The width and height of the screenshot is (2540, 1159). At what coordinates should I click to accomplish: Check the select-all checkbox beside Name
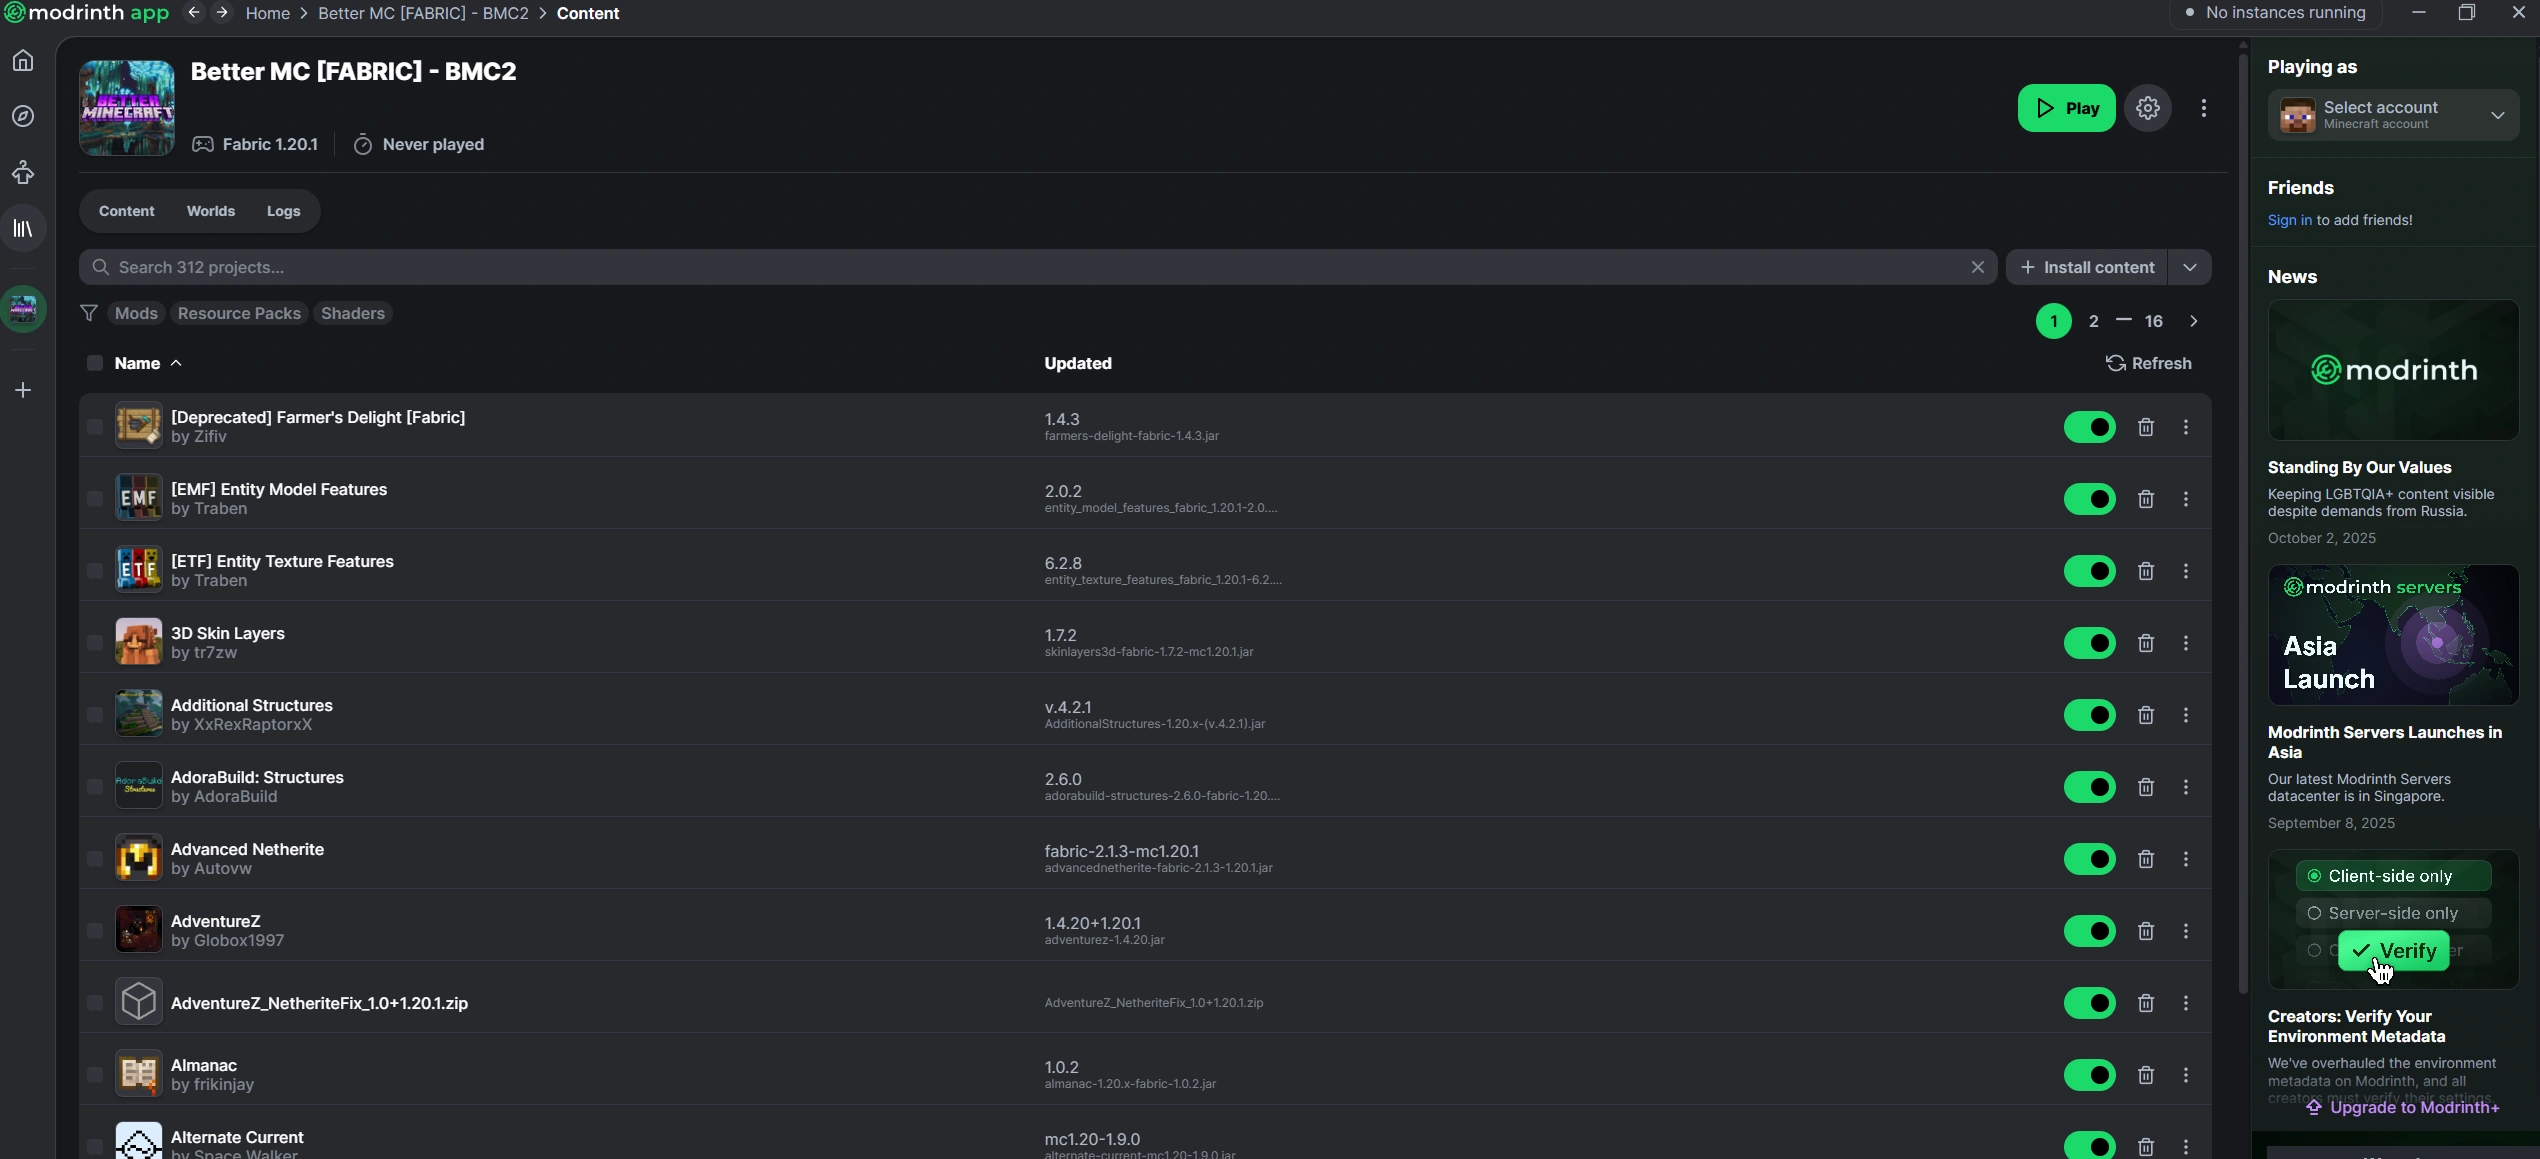coord(94,363)
